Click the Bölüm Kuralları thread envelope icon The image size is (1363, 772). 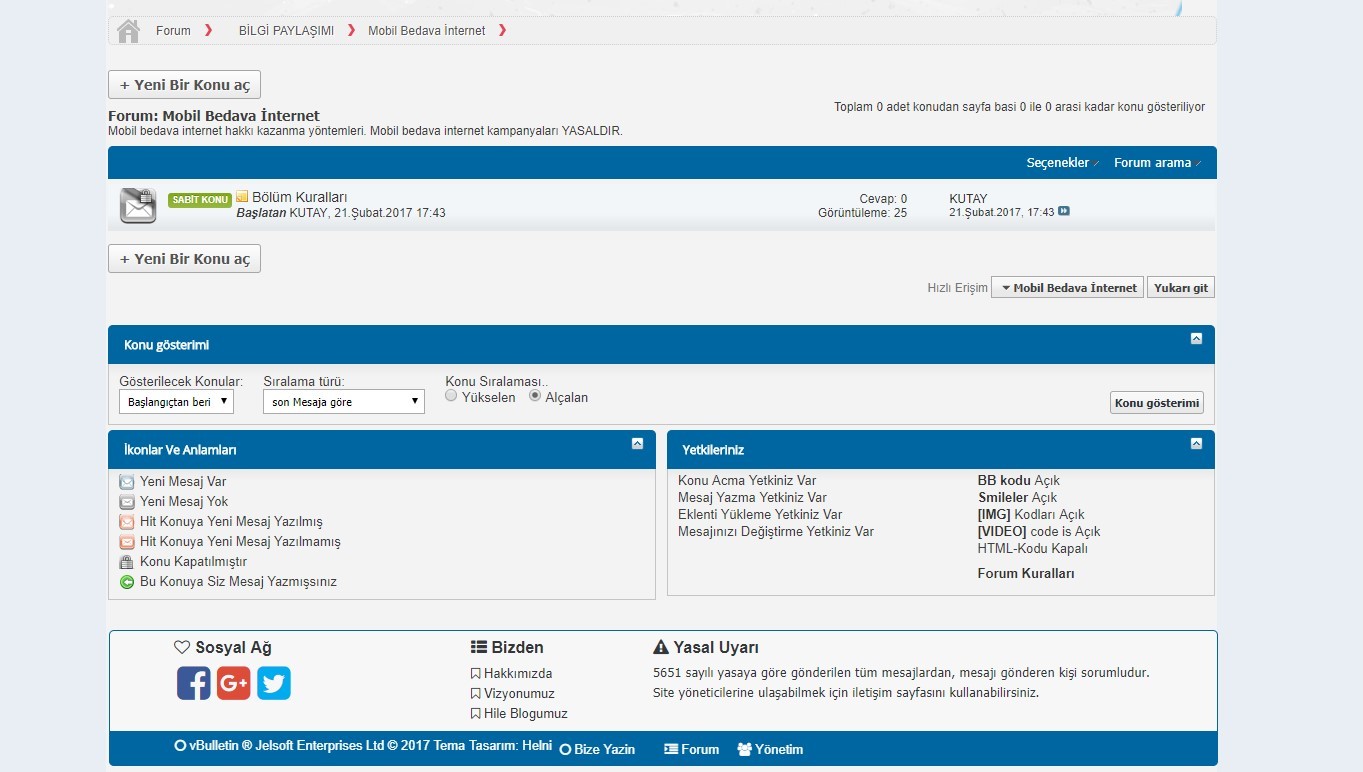point(138,205)
